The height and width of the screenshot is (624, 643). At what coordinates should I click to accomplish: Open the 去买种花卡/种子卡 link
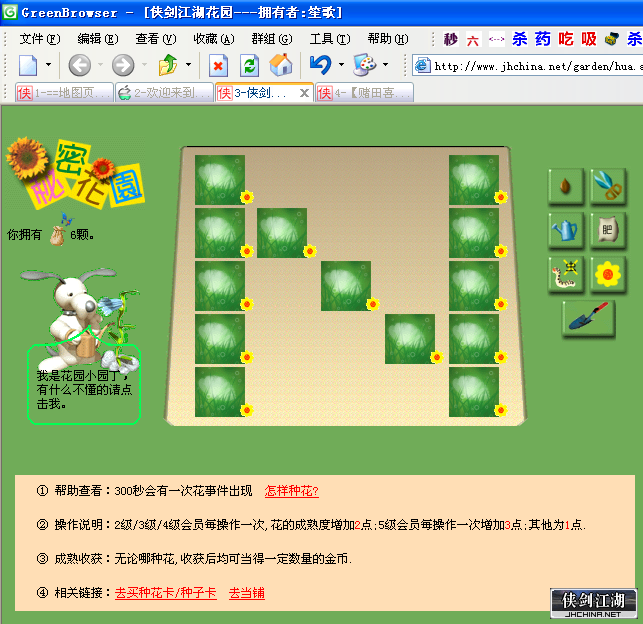tap(166, 593)
